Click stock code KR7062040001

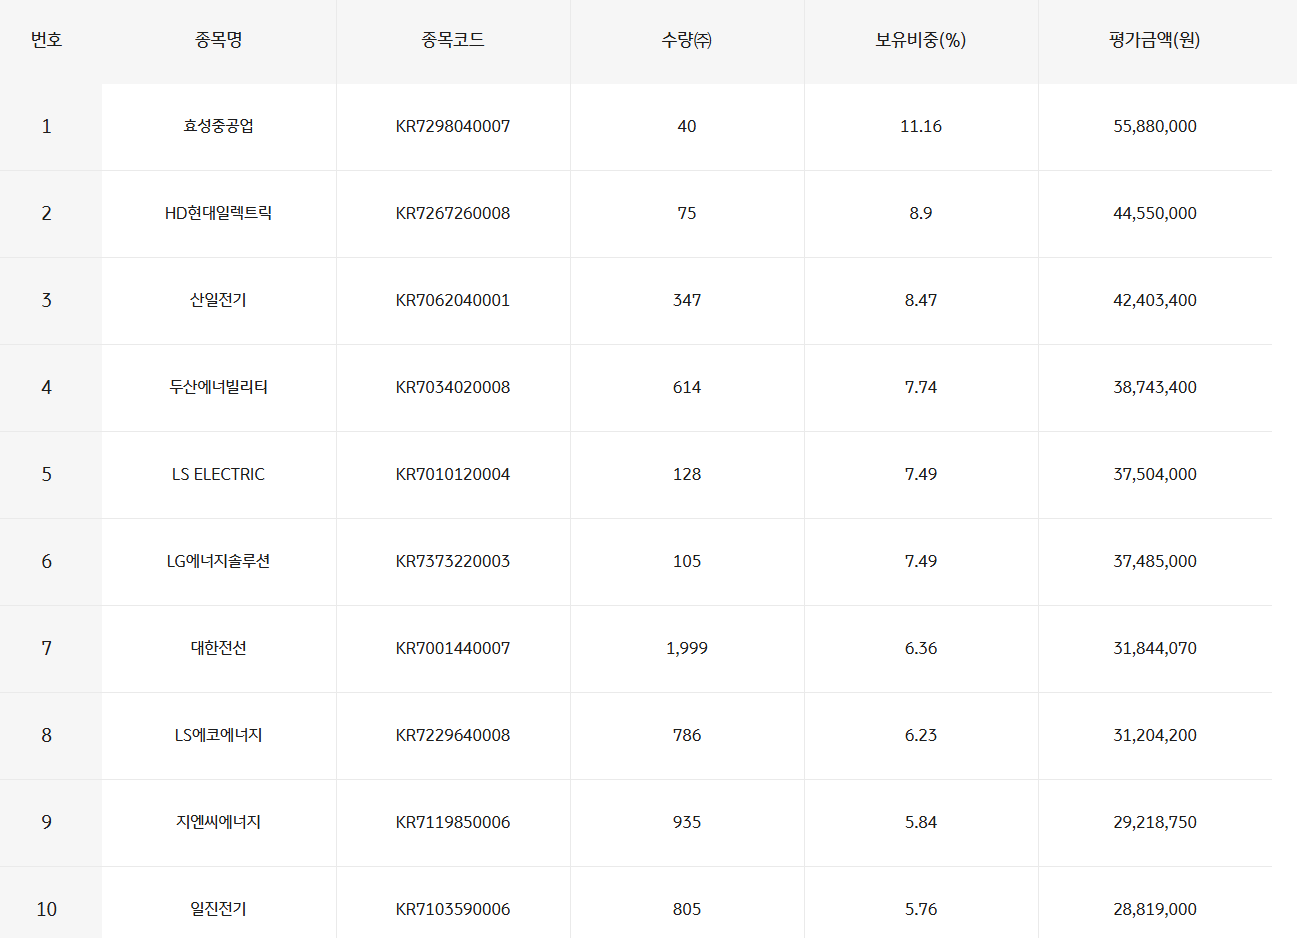tap(453, 300)
